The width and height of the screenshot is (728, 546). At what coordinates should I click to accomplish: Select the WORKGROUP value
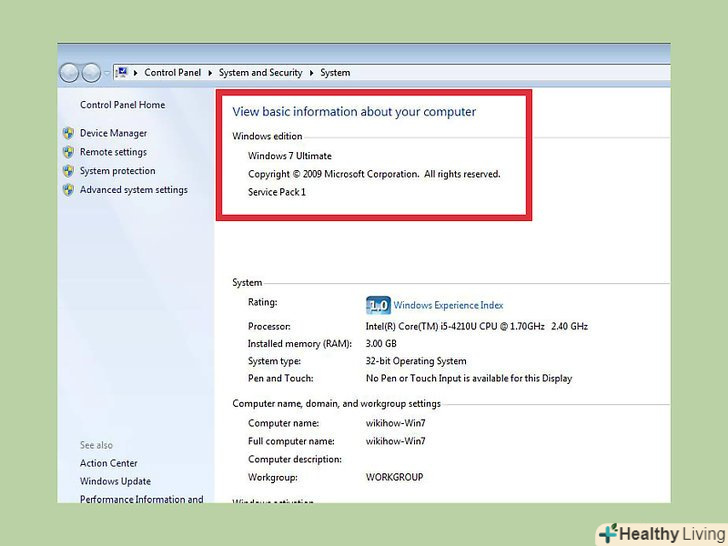pyautogui.click(x=395, y=477)
